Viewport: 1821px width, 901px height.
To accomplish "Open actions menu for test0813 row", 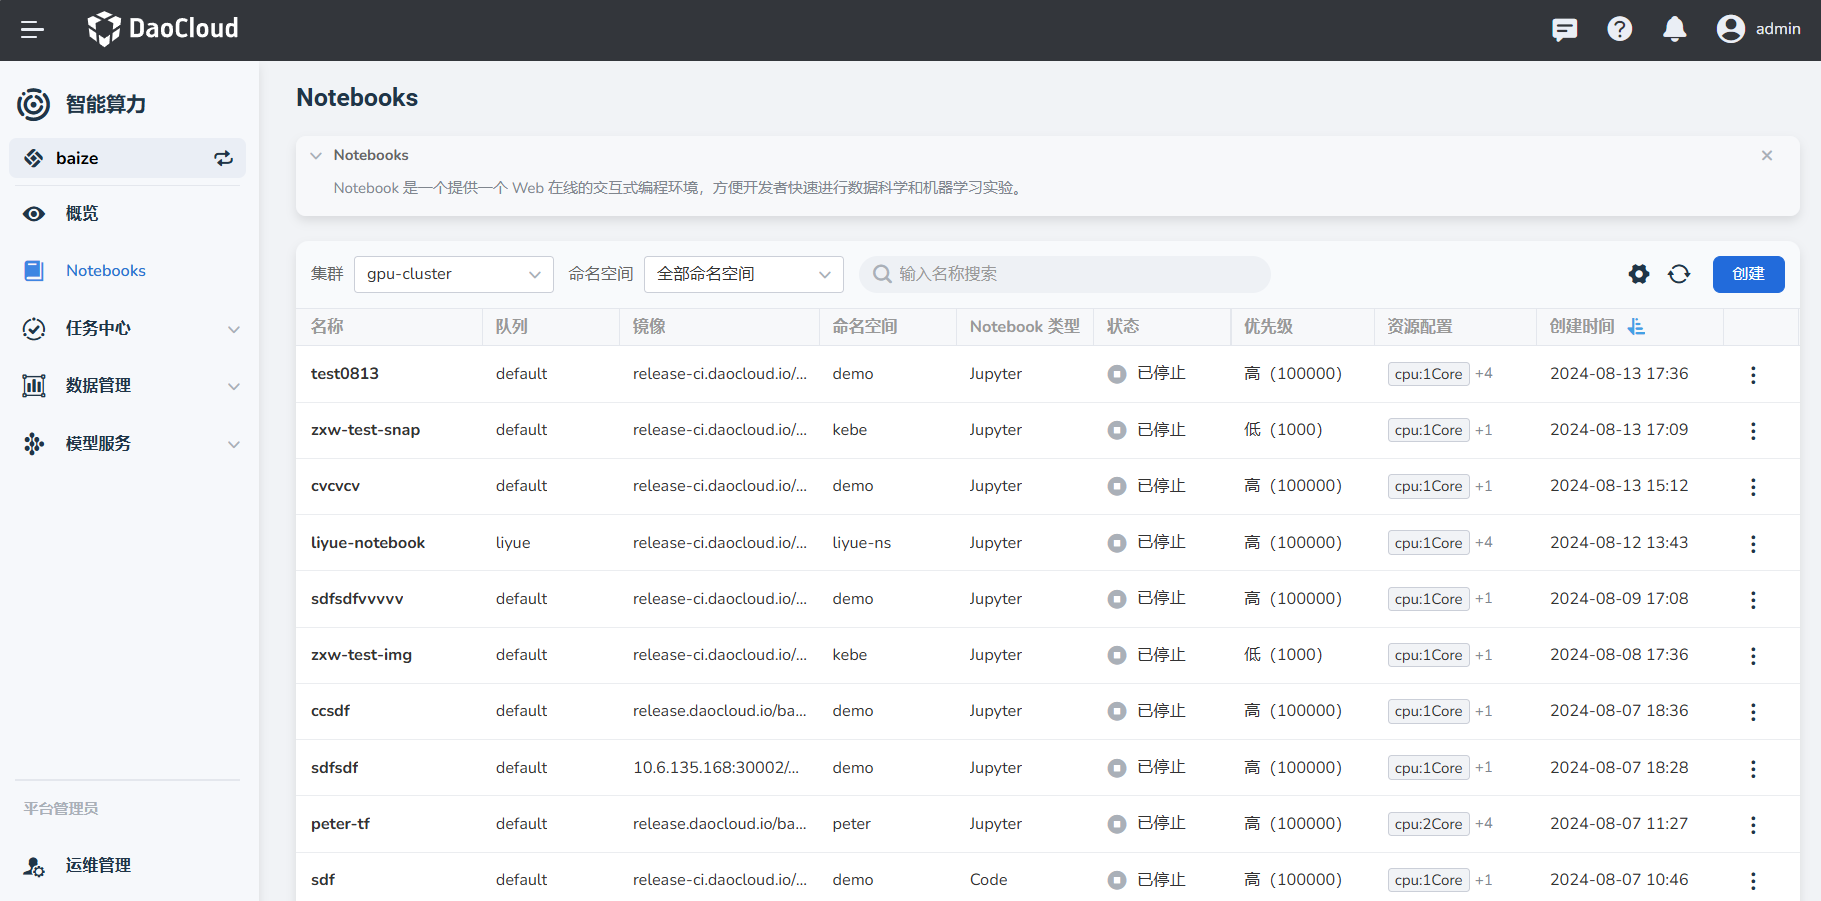I will [1752, 375].
